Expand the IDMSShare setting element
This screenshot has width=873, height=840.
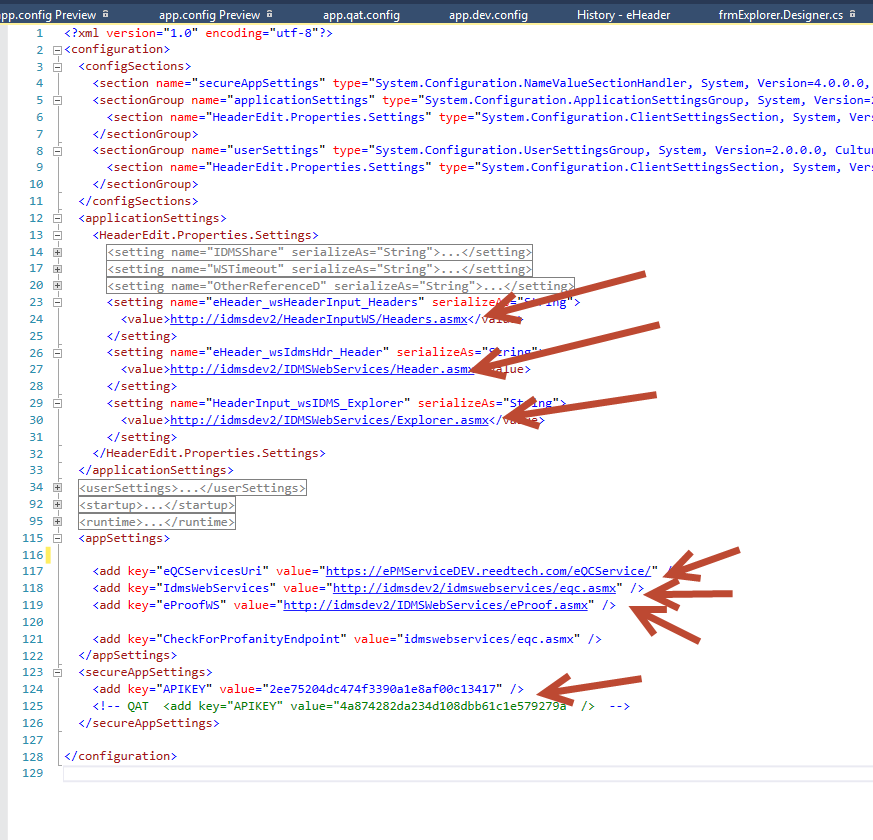[57, 251]
